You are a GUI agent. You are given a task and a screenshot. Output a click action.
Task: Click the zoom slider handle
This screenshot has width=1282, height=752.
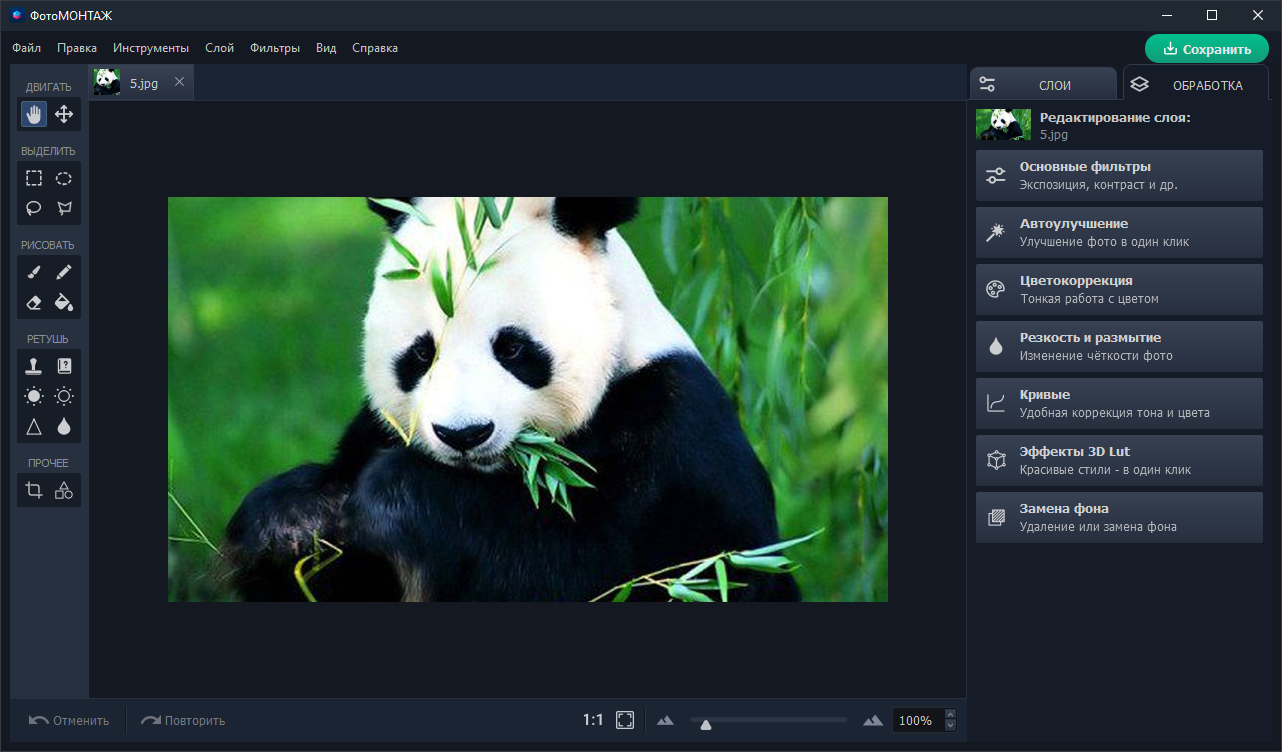[x=706, y=724]
